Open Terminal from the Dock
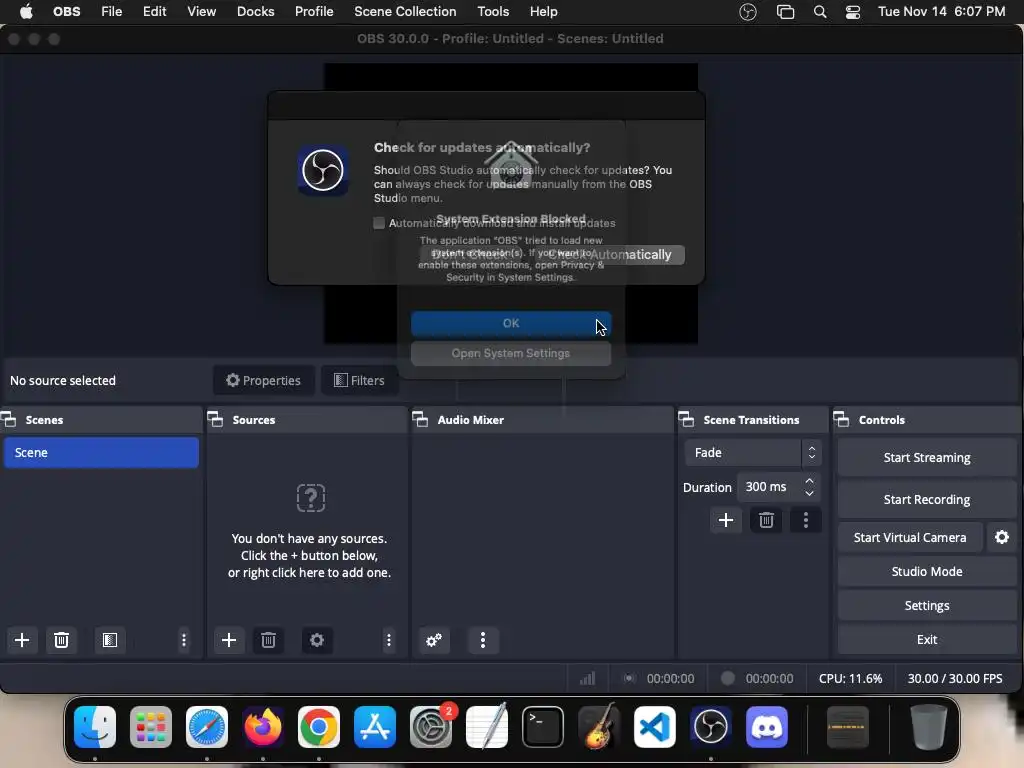 tap(543, 727)
